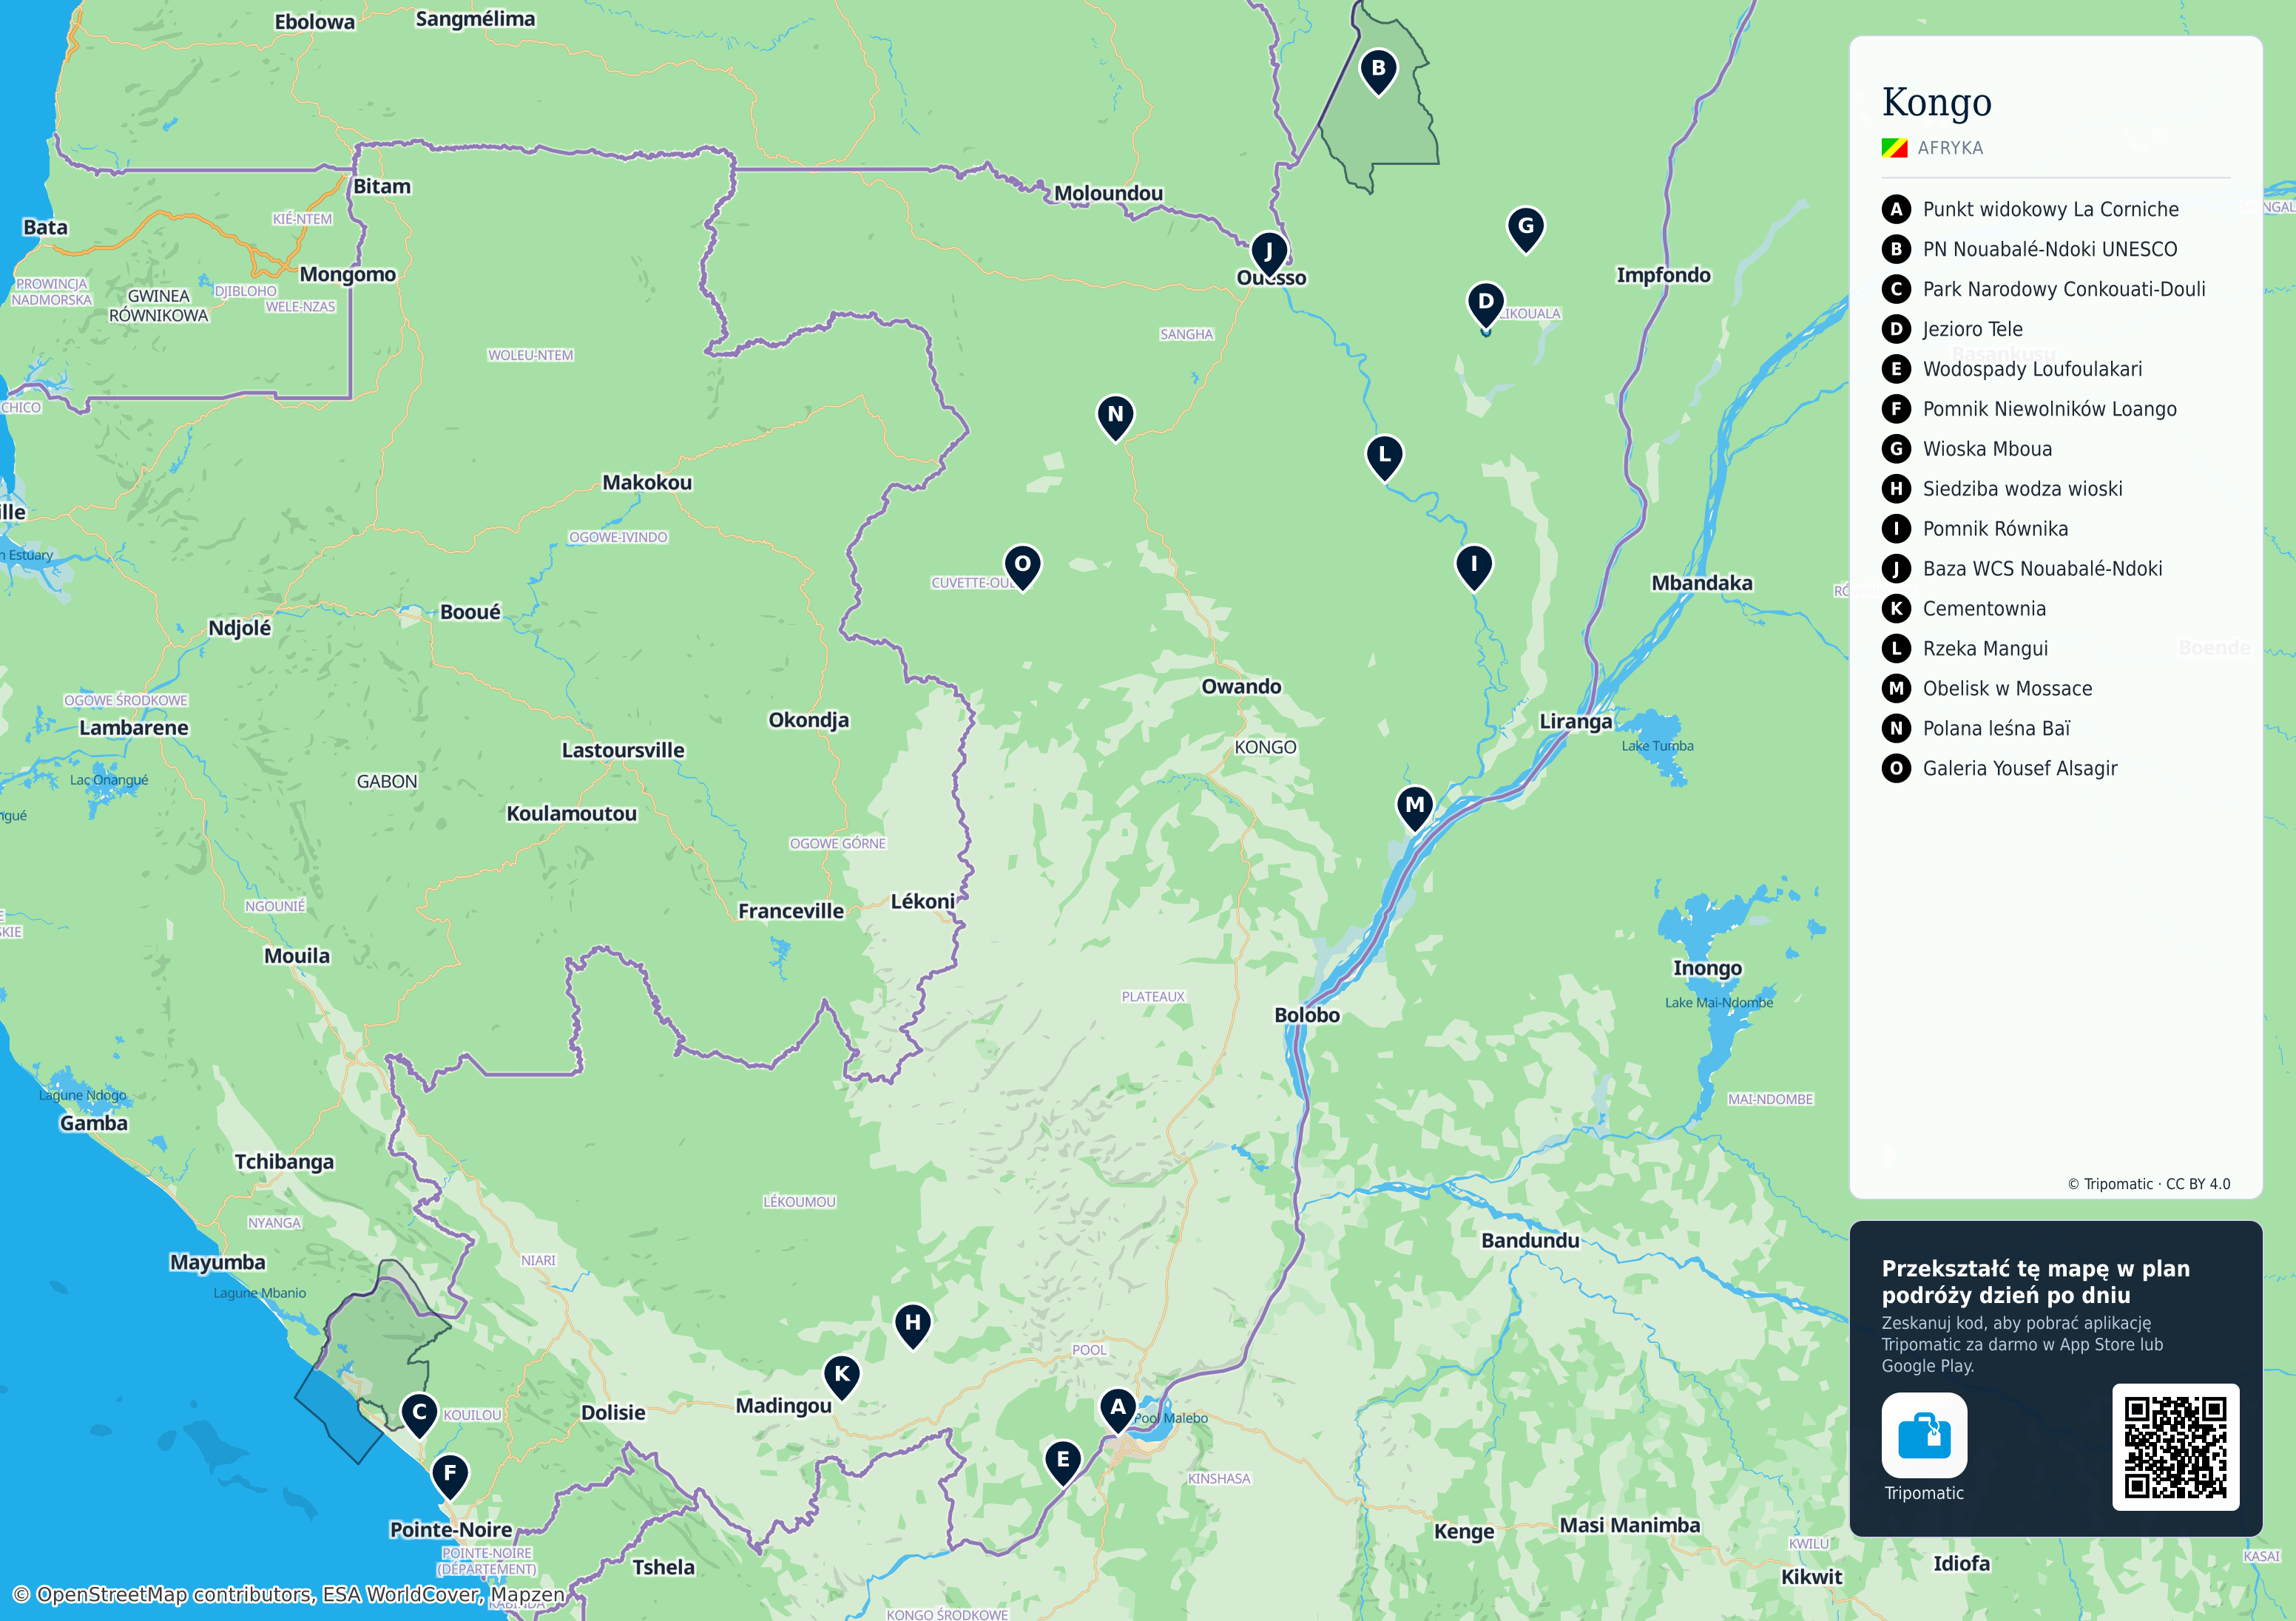Click the 'Bandundu' city label

click(x=1530, y=1240)
